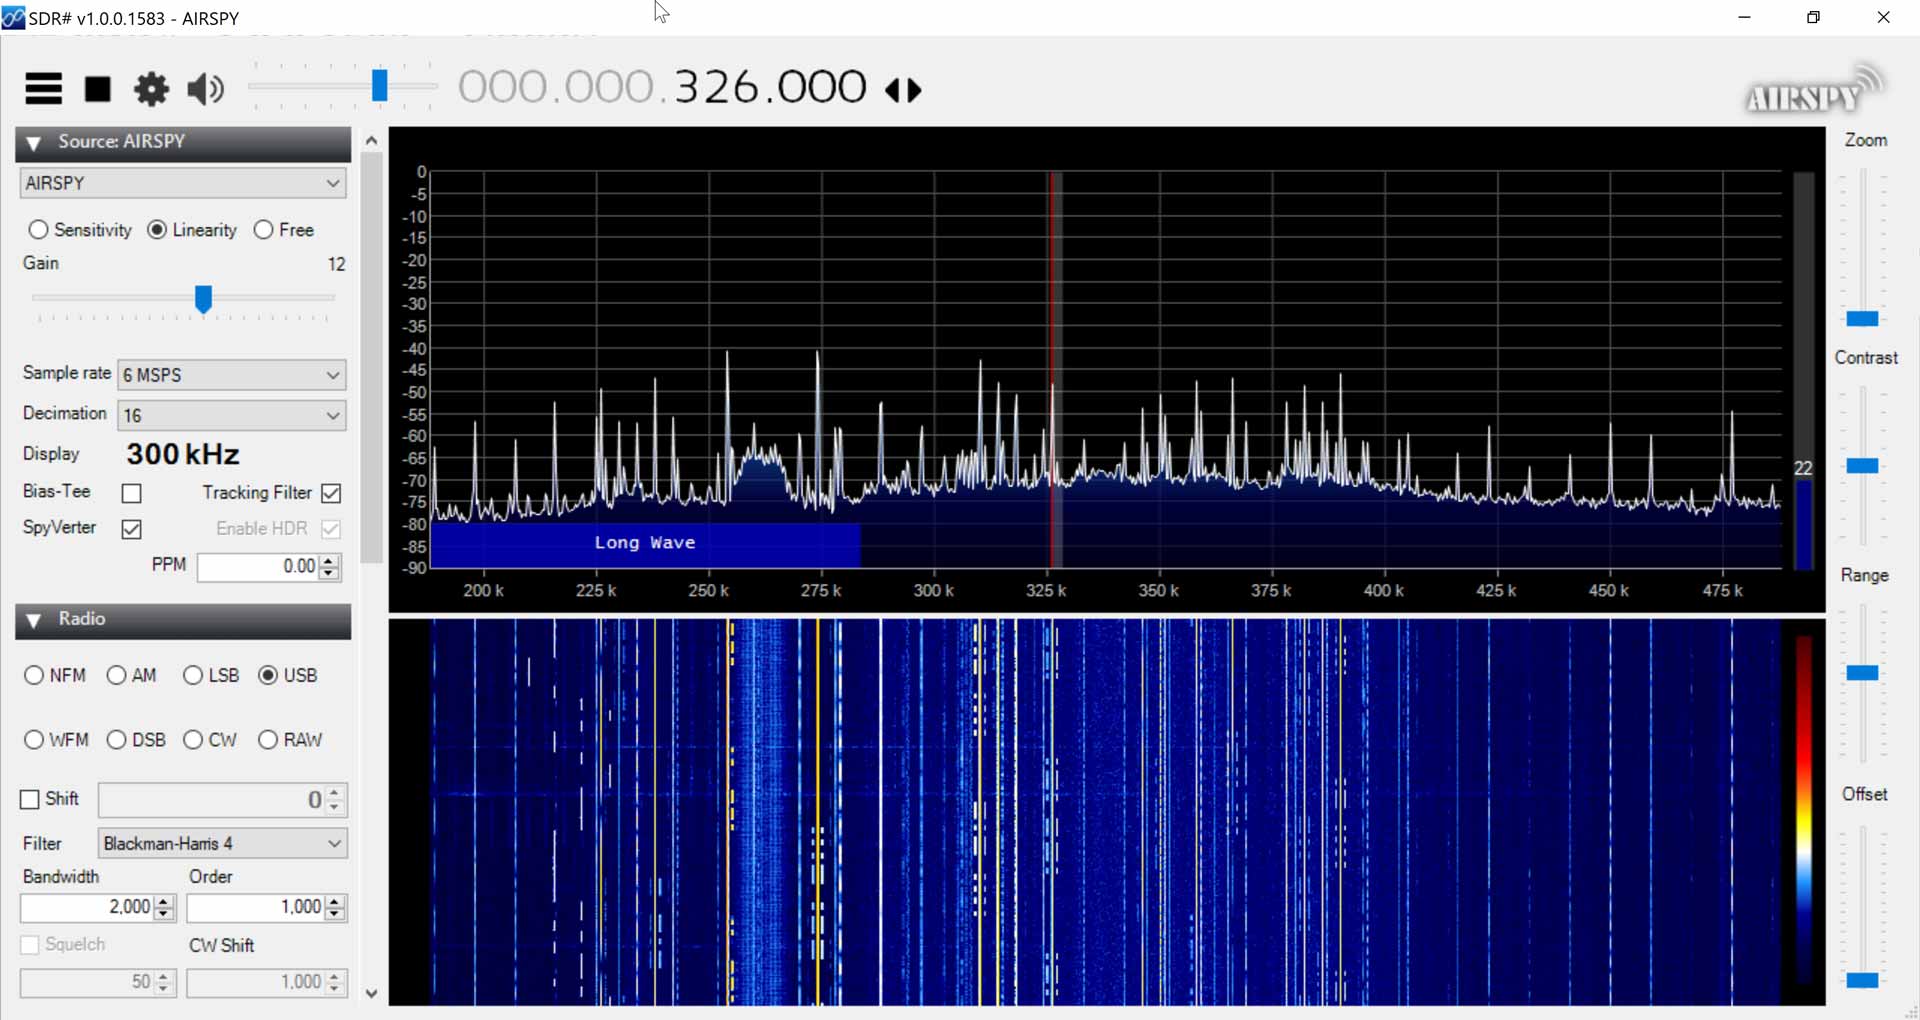This screenshot has height=1020, width=1920.
Task: Collapse the Source: AIRSPY panel
Action: [x=32, y=143]
